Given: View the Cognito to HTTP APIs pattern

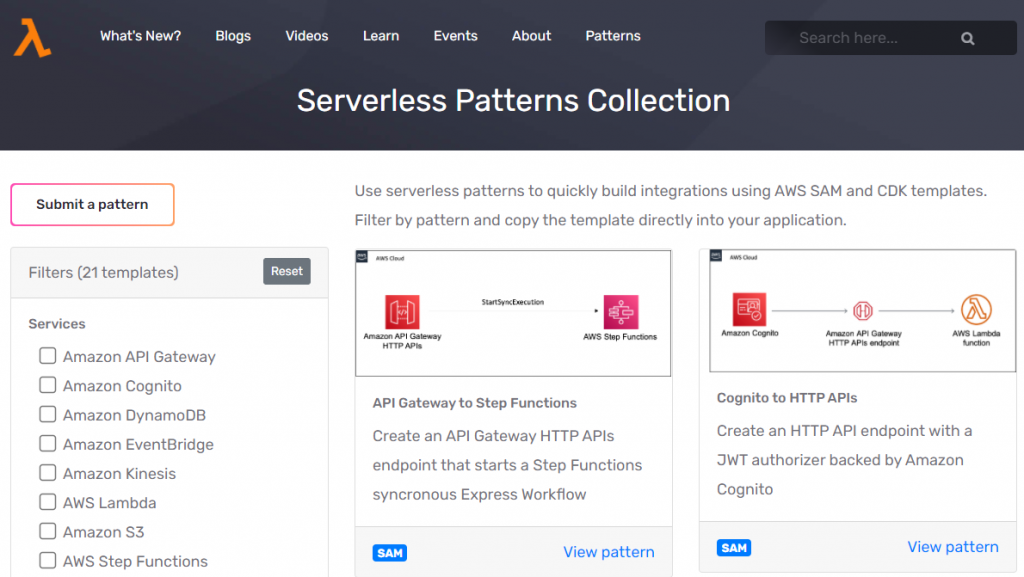Looking at the screenshot, I should point(953,547).
